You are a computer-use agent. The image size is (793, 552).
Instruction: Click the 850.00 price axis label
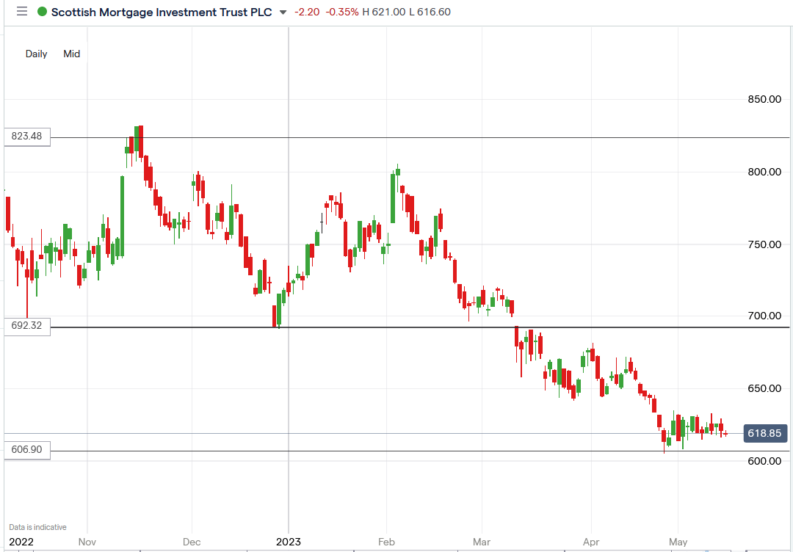(x=765, y=99)
